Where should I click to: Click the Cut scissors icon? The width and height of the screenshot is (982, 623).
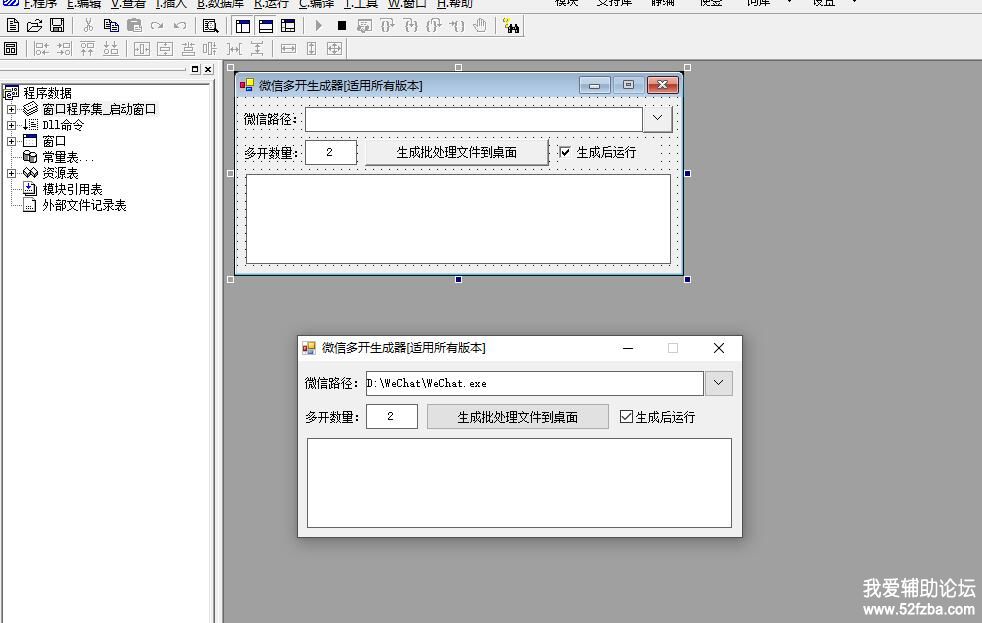coord(88,26)
